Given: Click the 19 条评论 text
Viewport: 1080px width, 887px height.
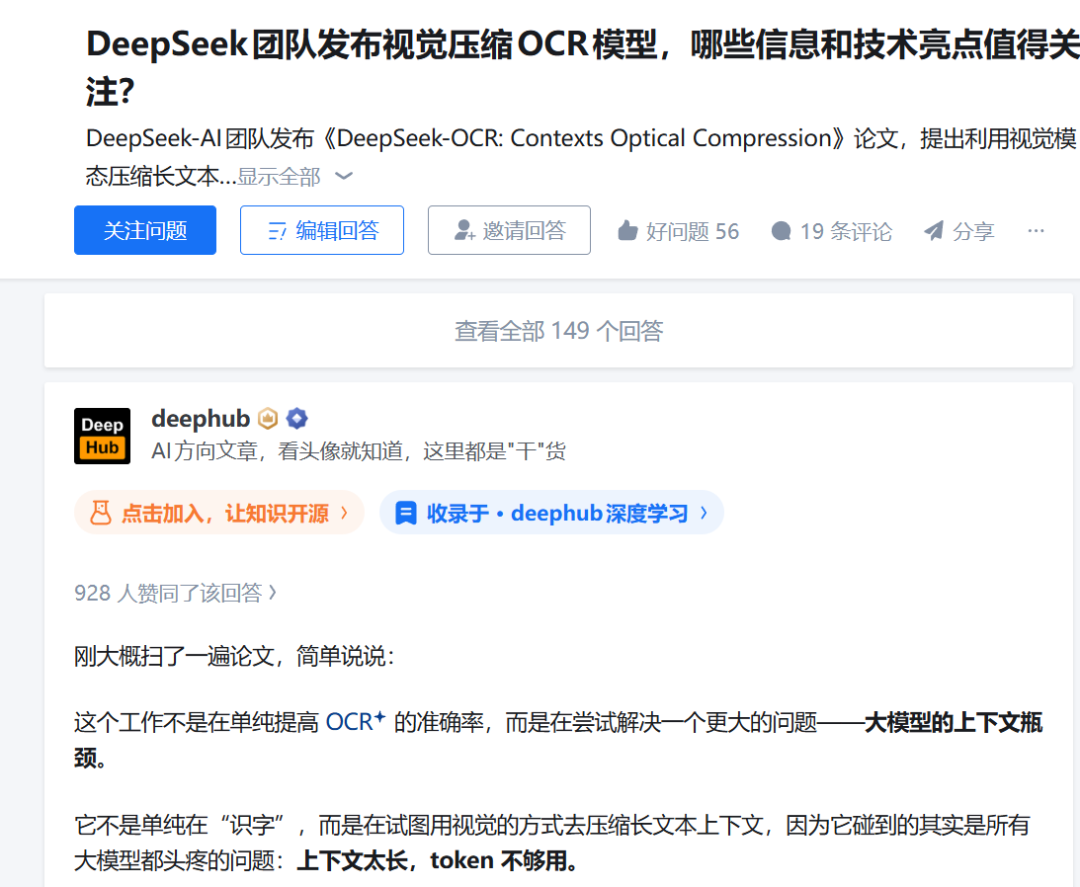Looking at the screenshot, I should pyautogui.click(x=846, y=231).
